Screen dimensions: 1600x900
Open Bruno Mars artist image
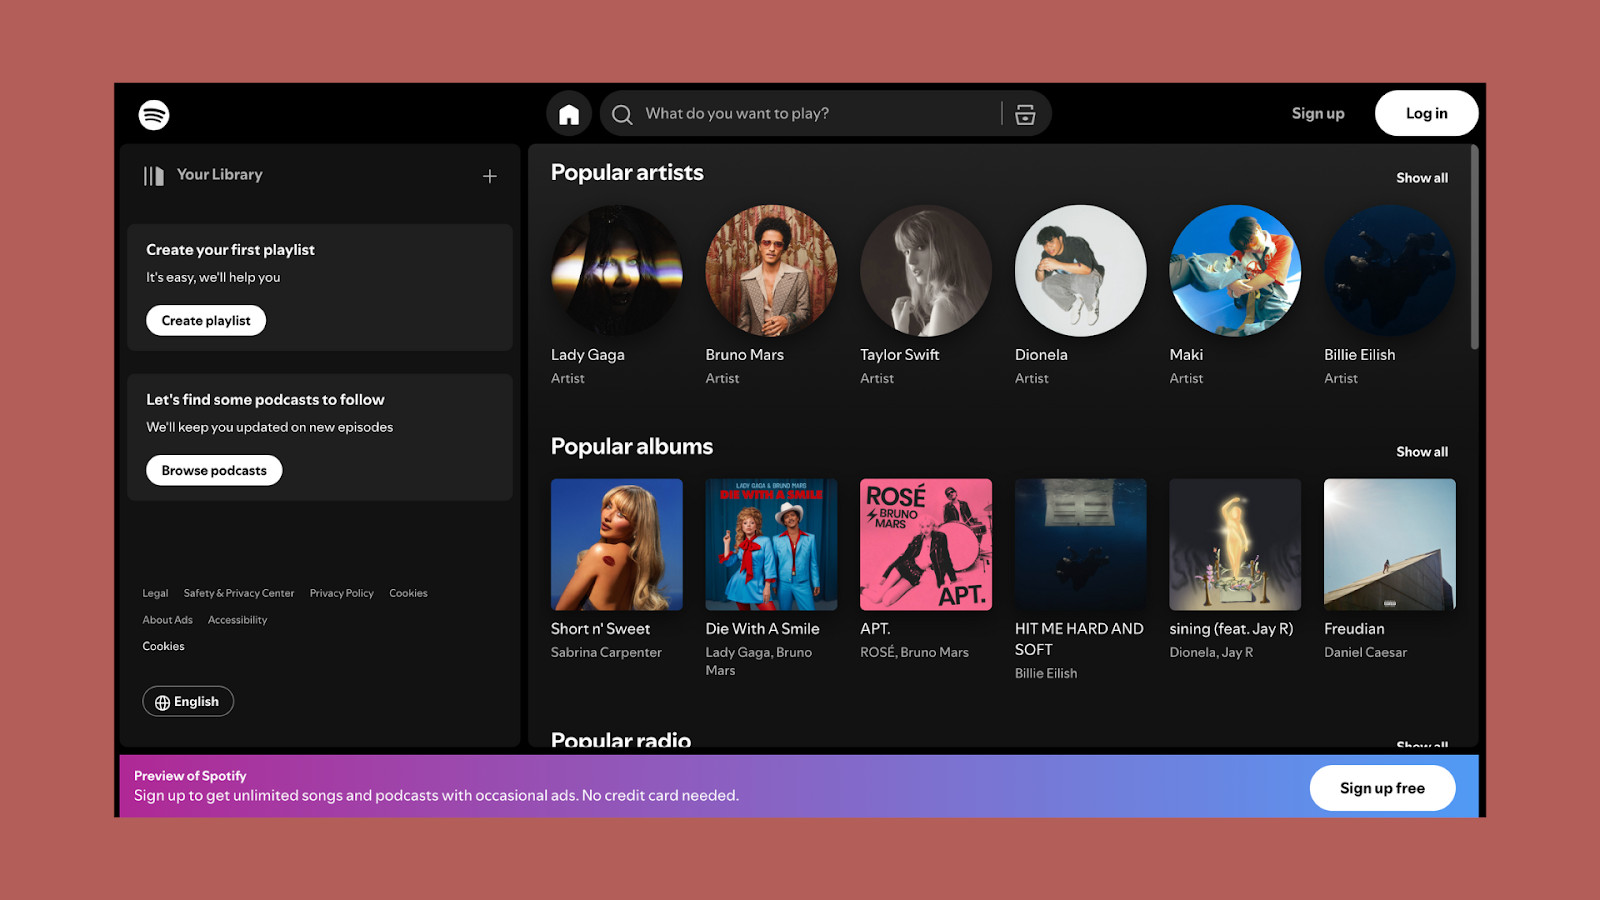click(x=771, y=271)
